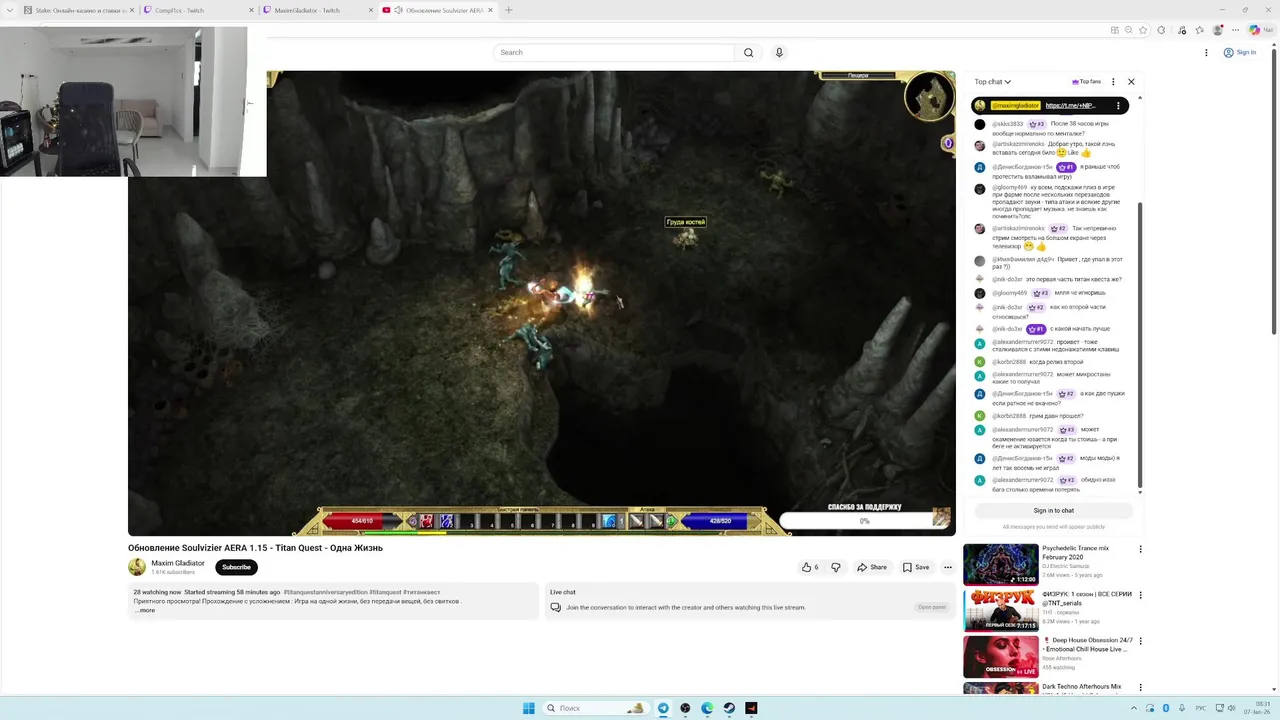The width and height of the screenshot is (1280, 720).
Task: Click the page vertical scrollbar
Action: point(1274,190)
